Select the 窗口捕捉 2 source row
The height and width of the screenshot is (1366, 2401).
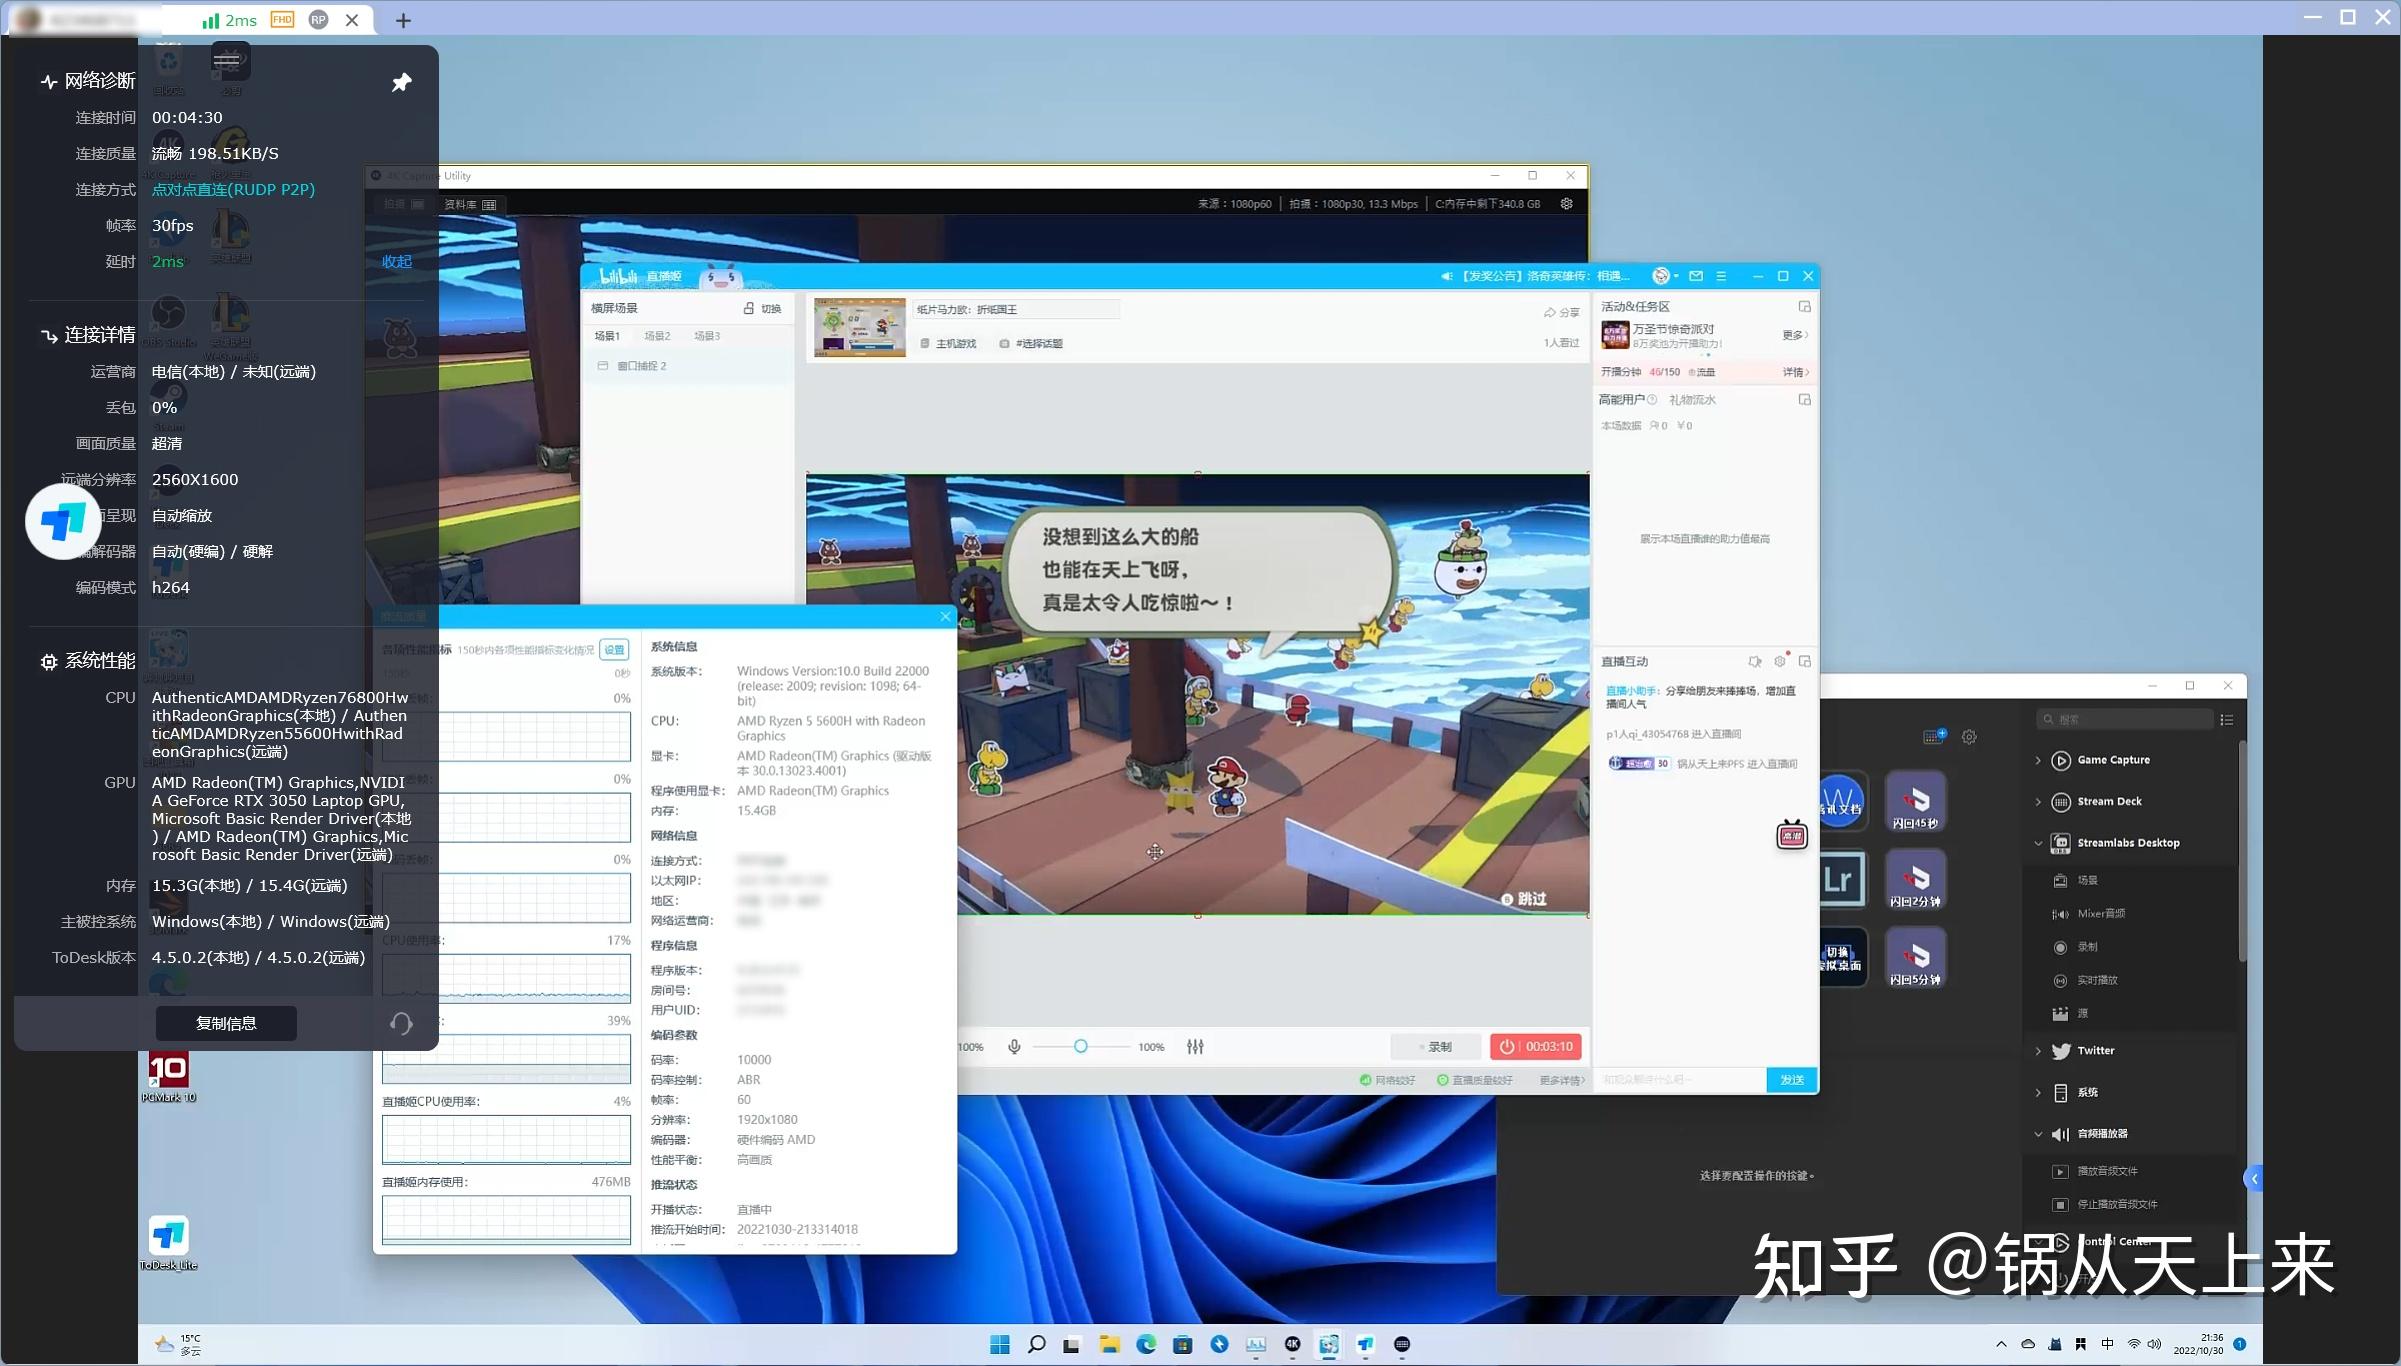tap(688, 366)
